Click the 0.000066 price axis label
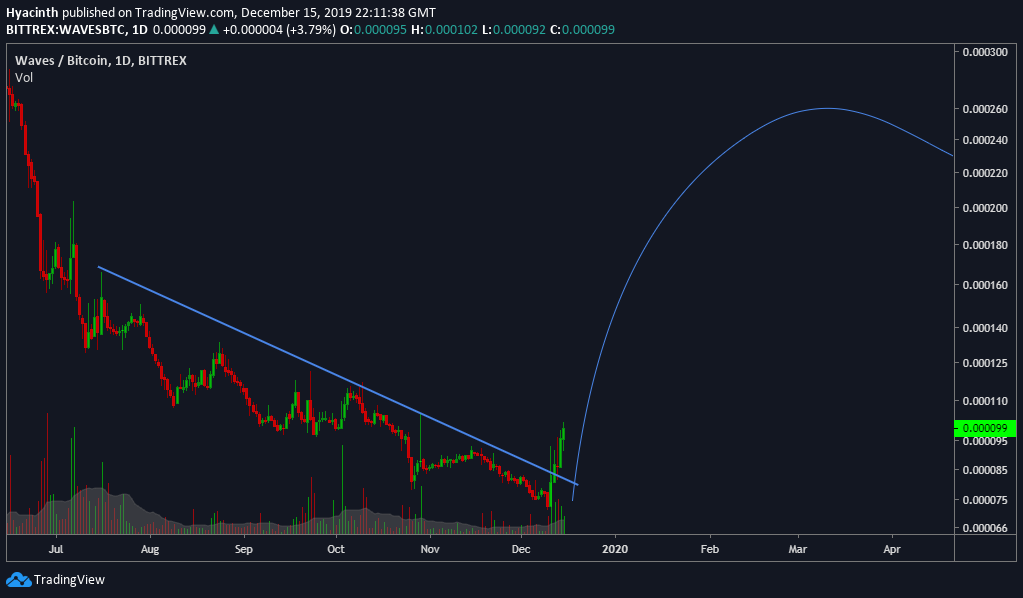Viewport: 1023px width, 598px height. coord(985,528)
